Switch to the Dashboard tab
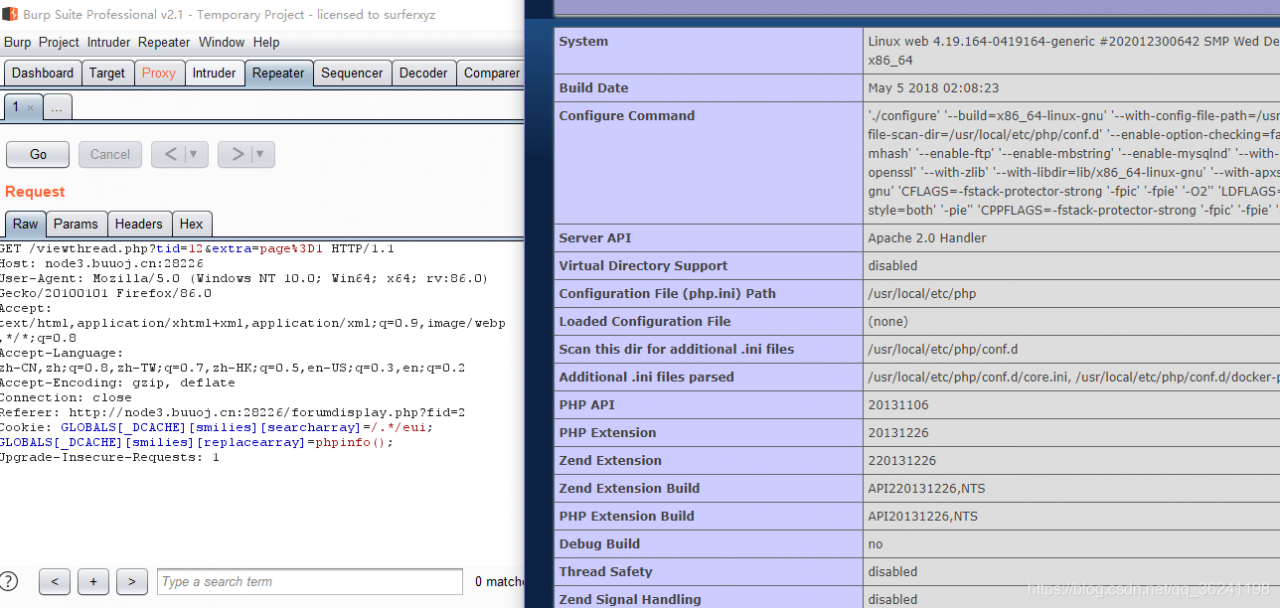The width and height of the screenshot is (1280, 608). (x=43, y=73)
